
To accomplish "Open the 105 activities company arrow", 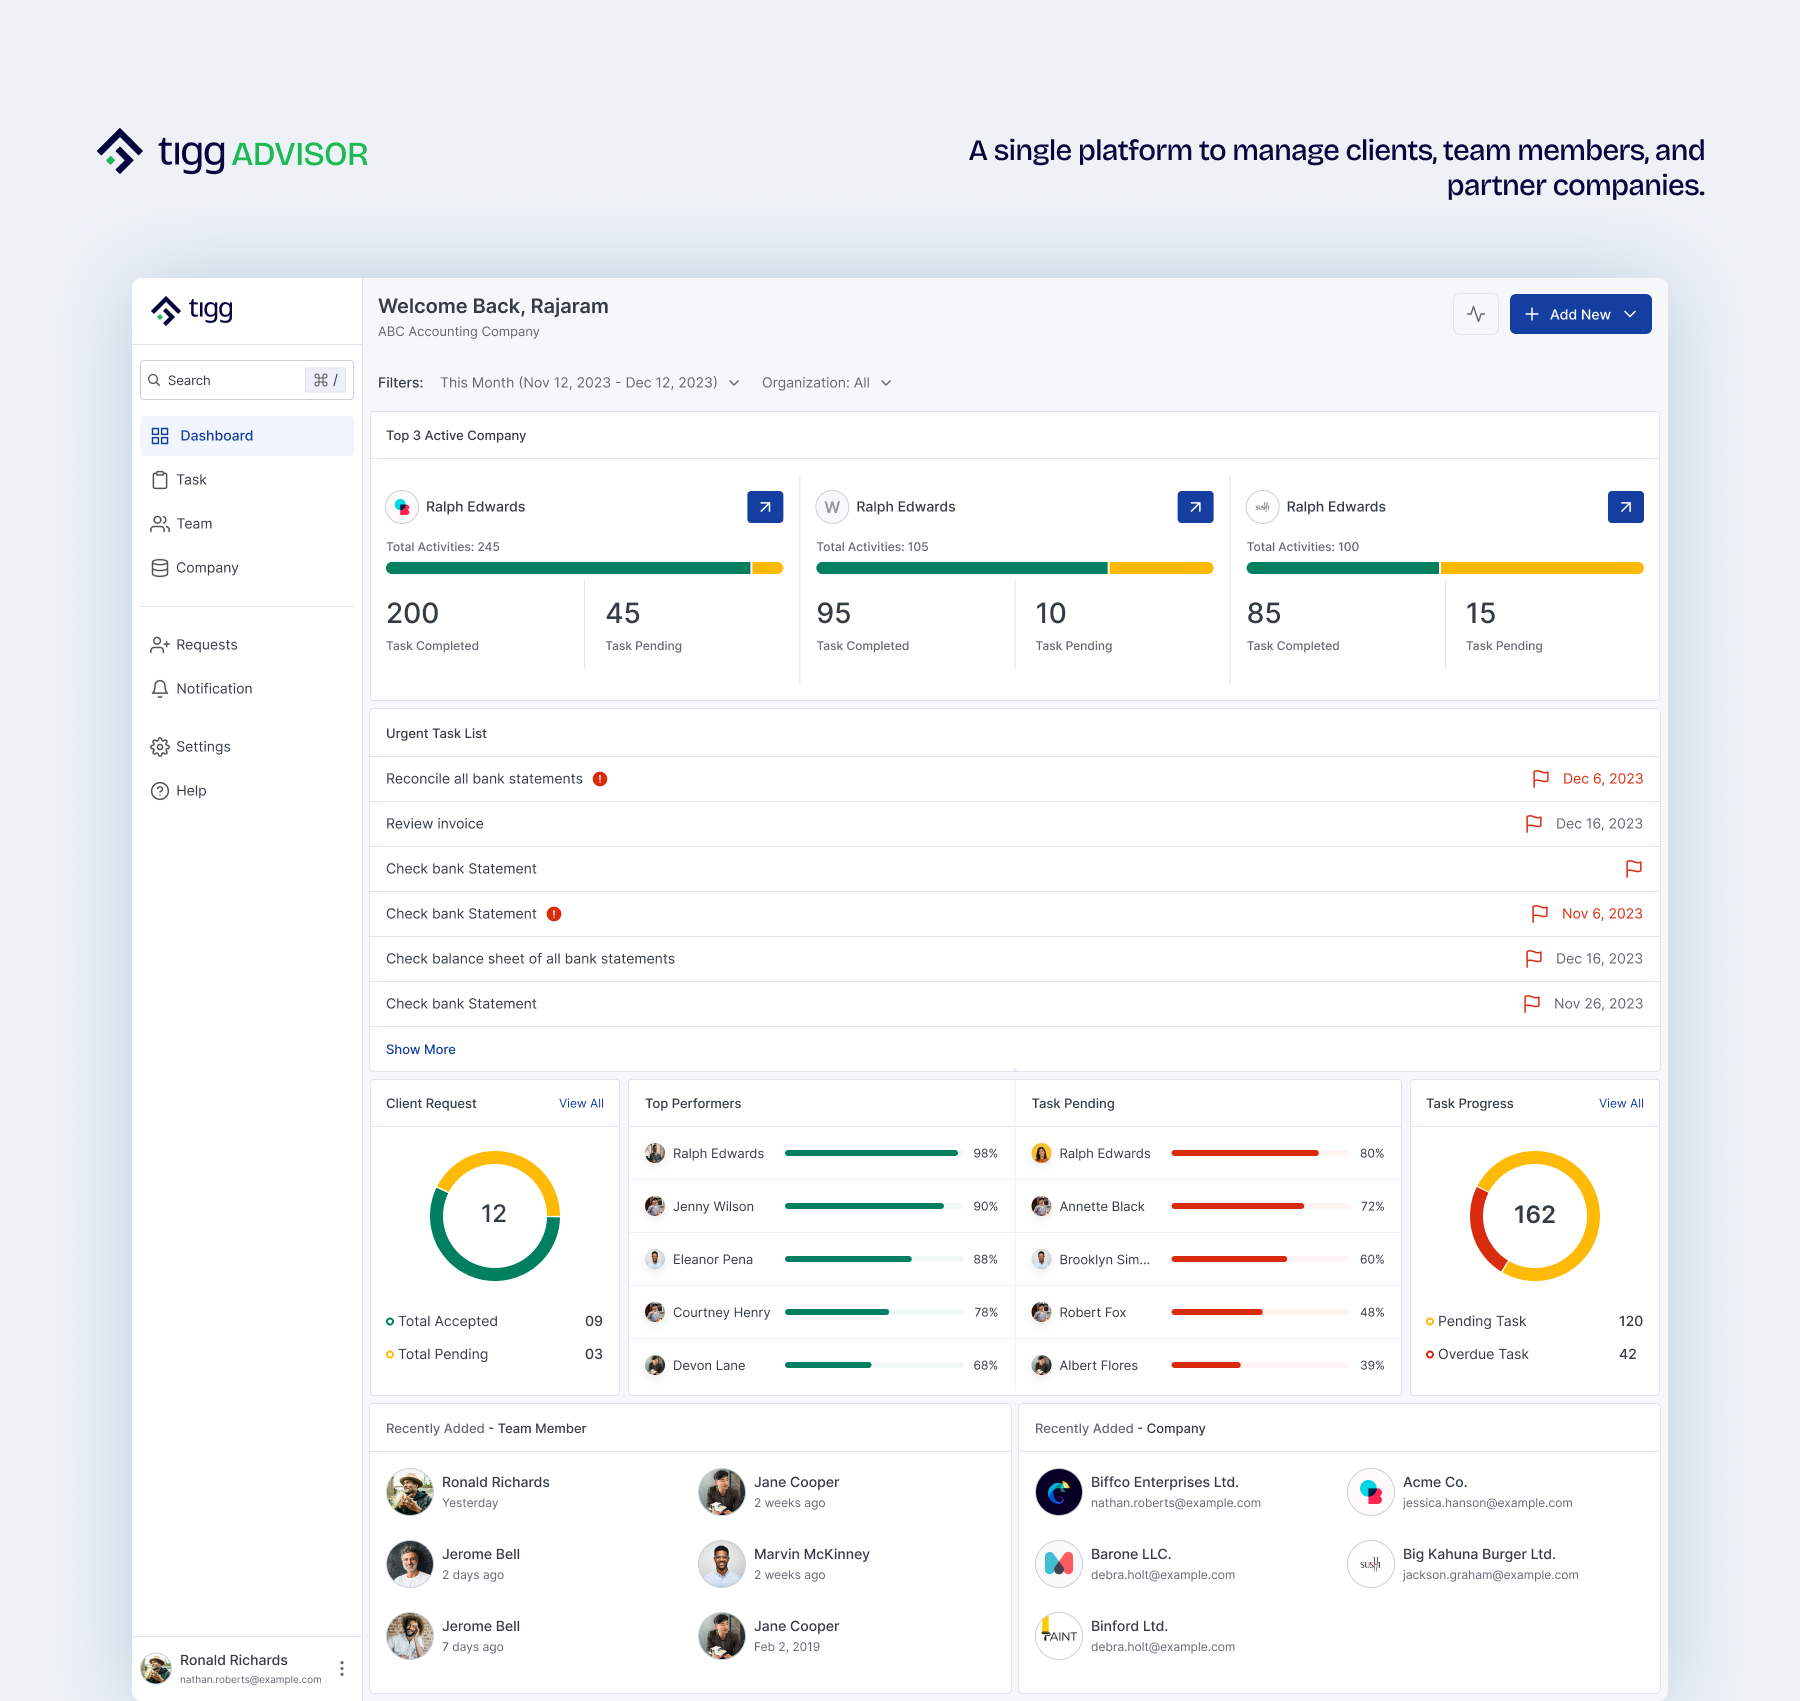I will (x=1195, y=507).
